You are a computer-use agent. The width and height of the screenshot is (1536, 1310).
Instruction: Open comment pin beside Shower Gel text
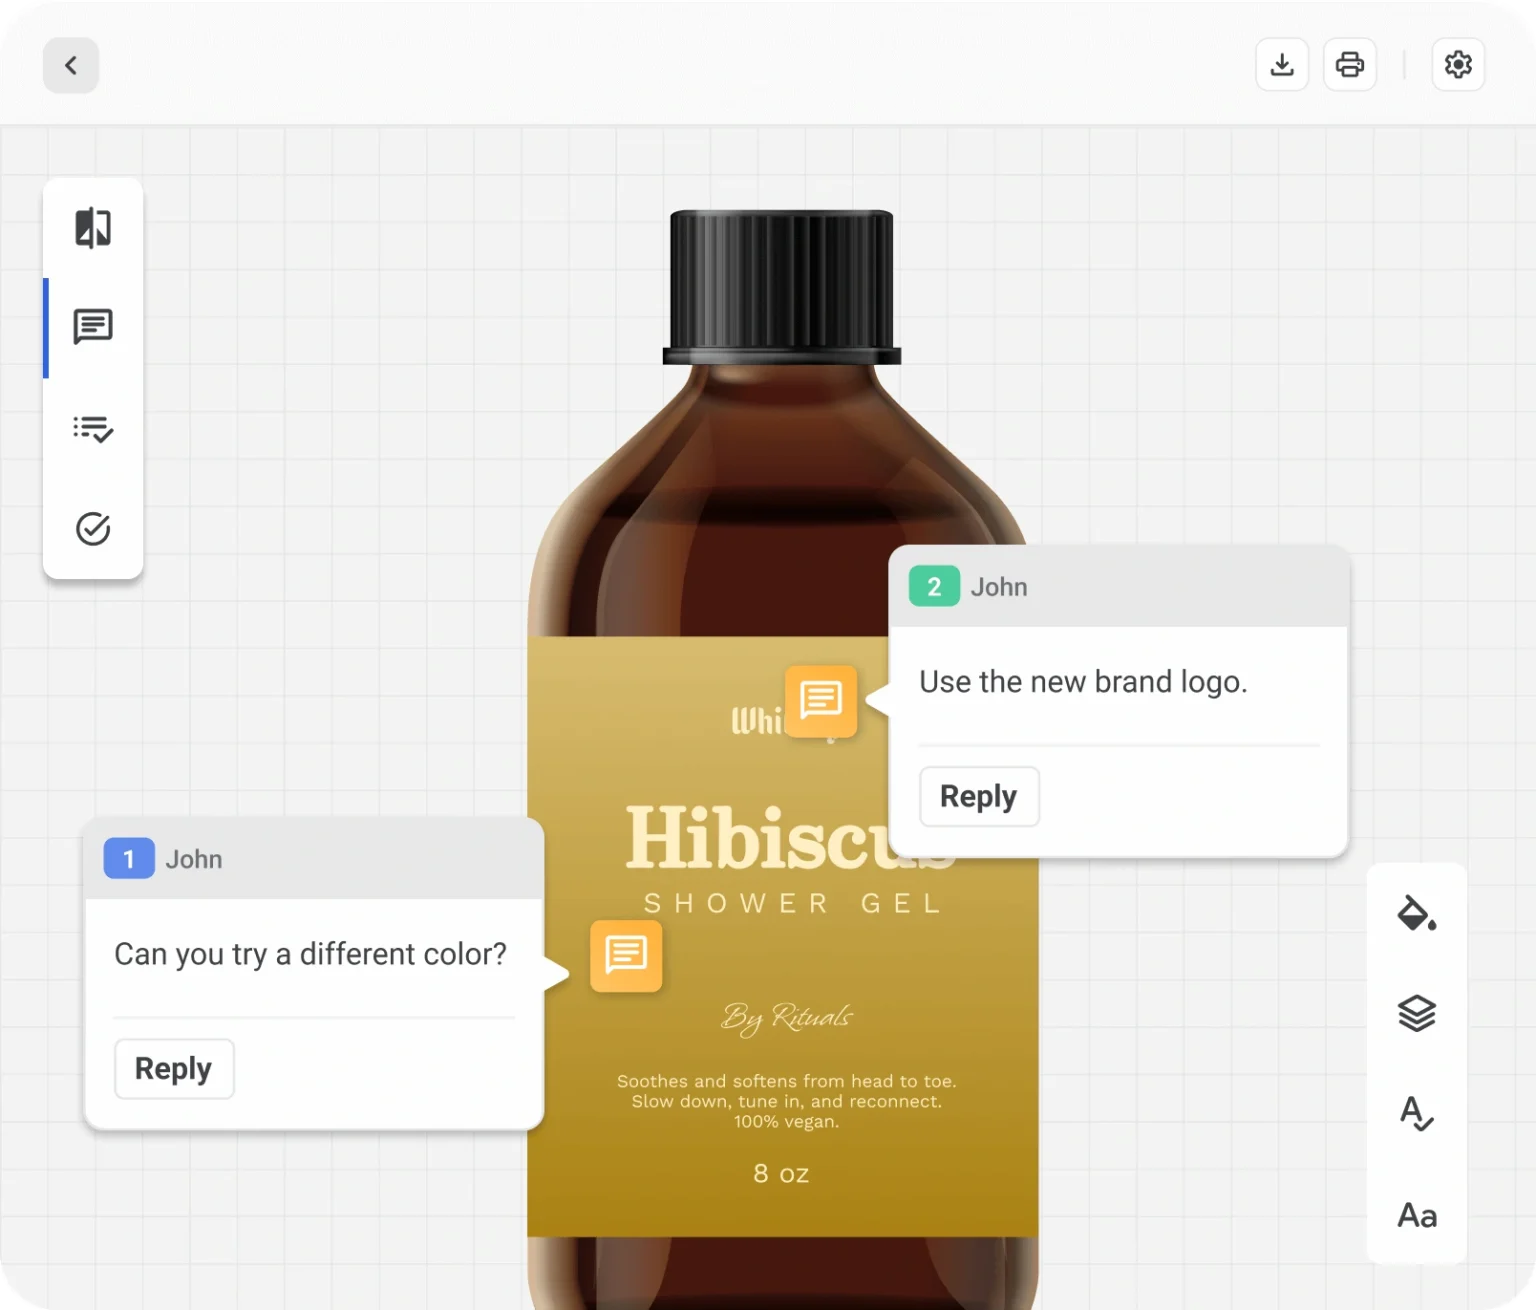(x=626, y=957)
